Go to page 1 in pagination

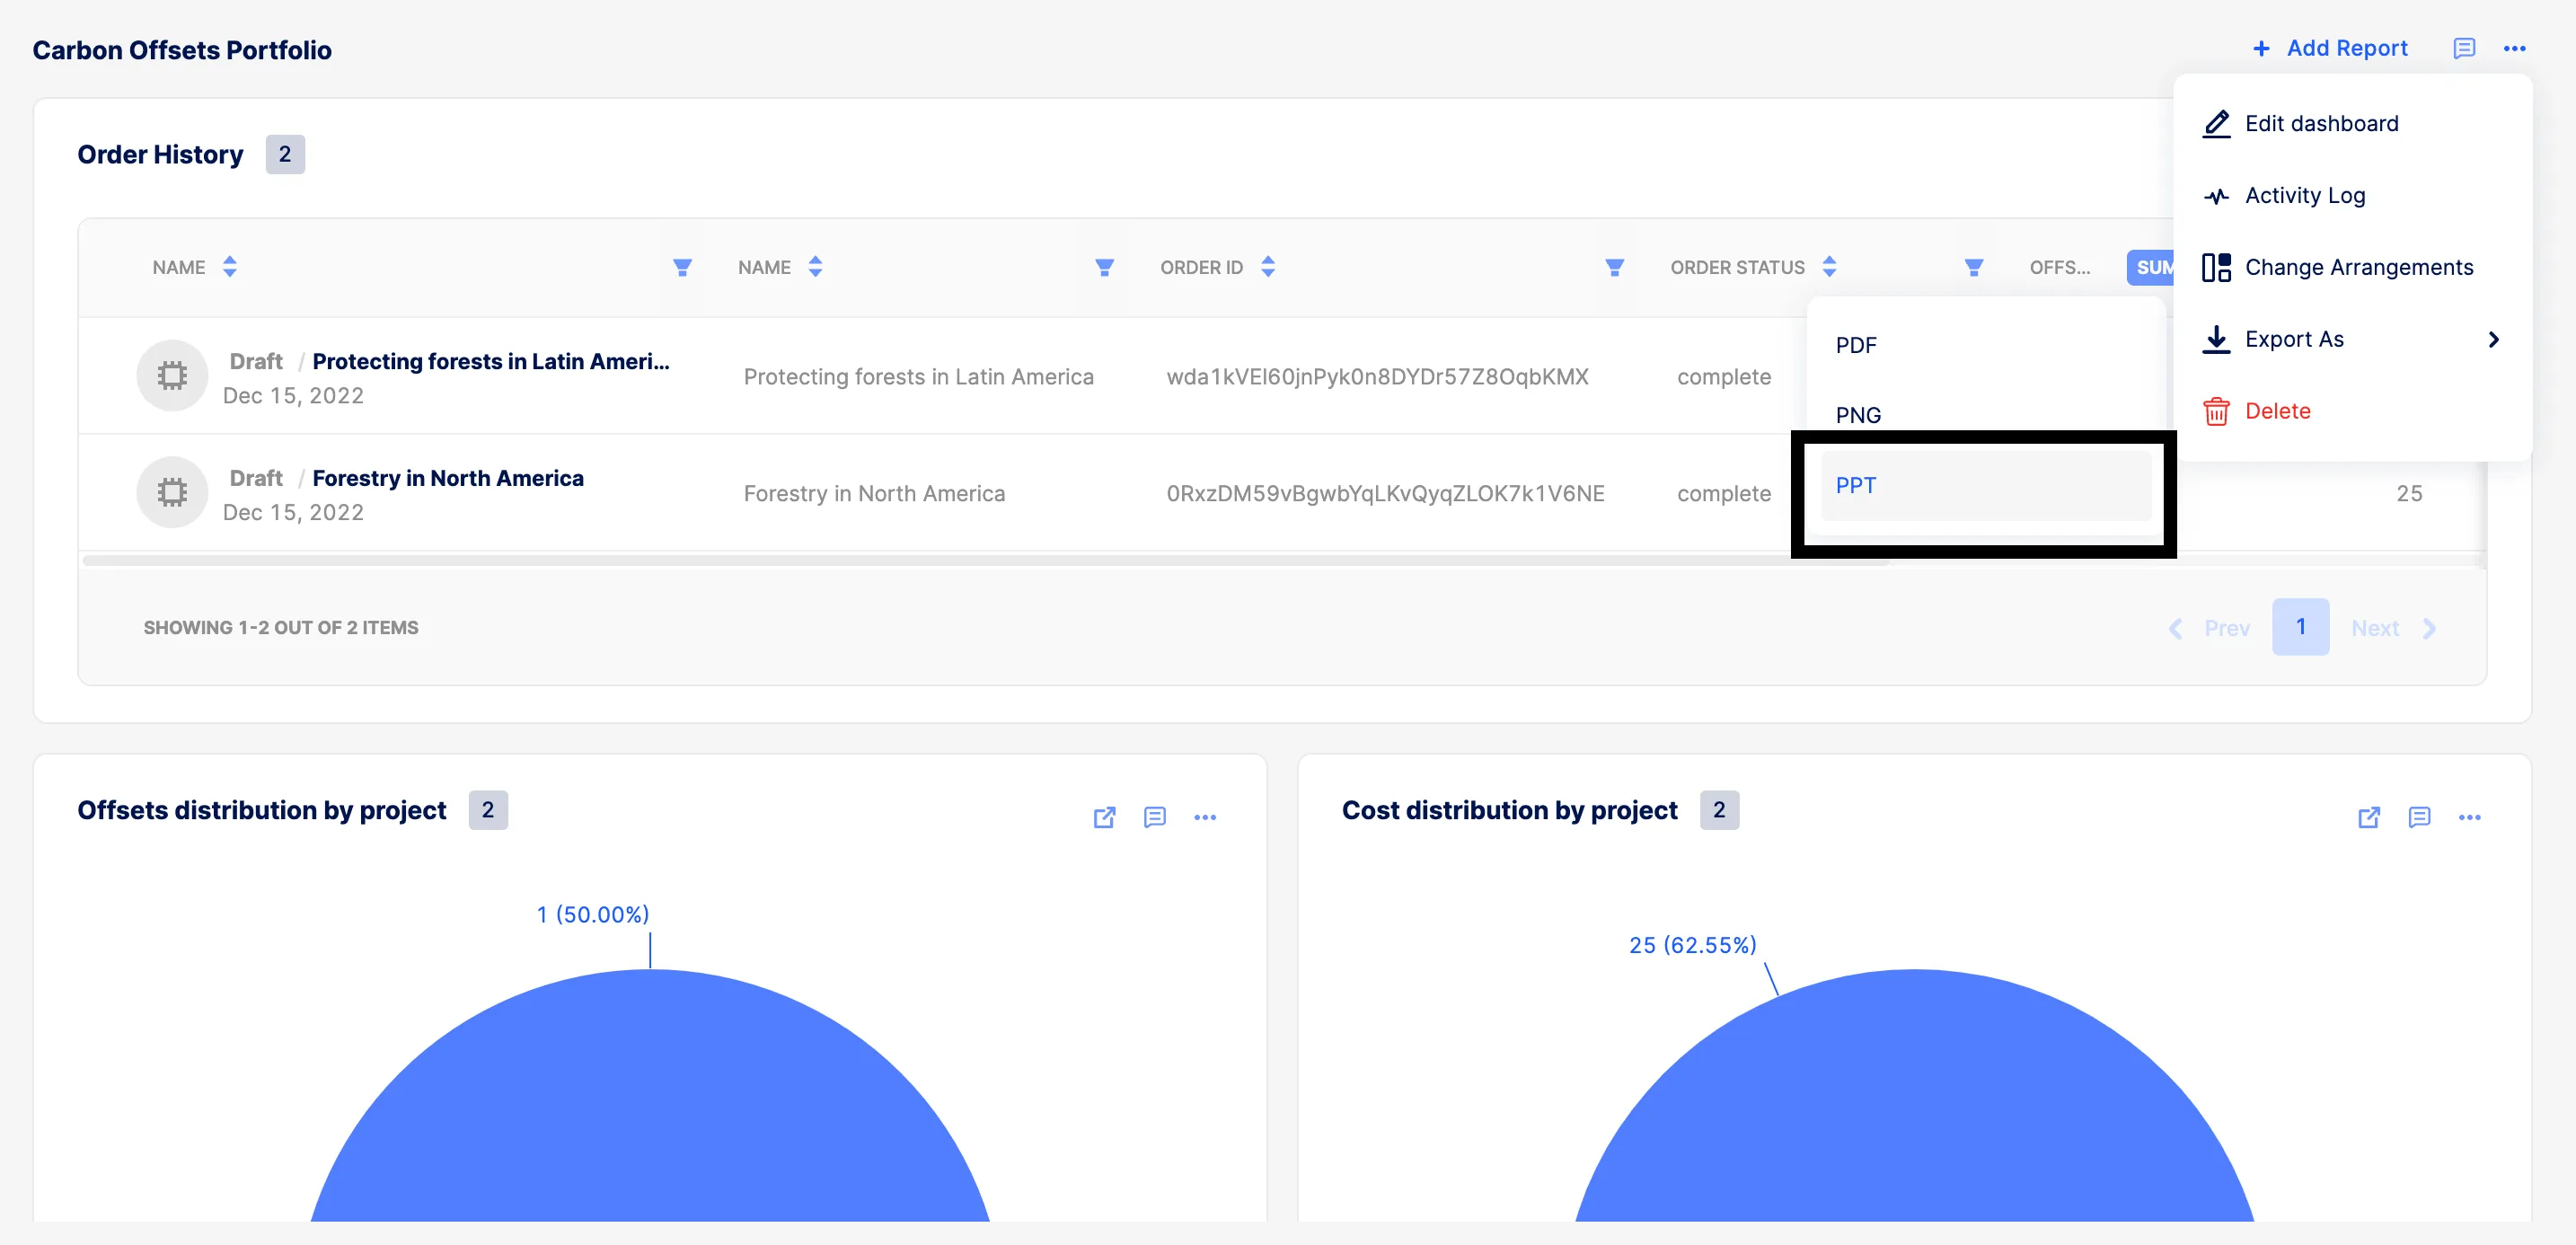tap(2300, 627)
